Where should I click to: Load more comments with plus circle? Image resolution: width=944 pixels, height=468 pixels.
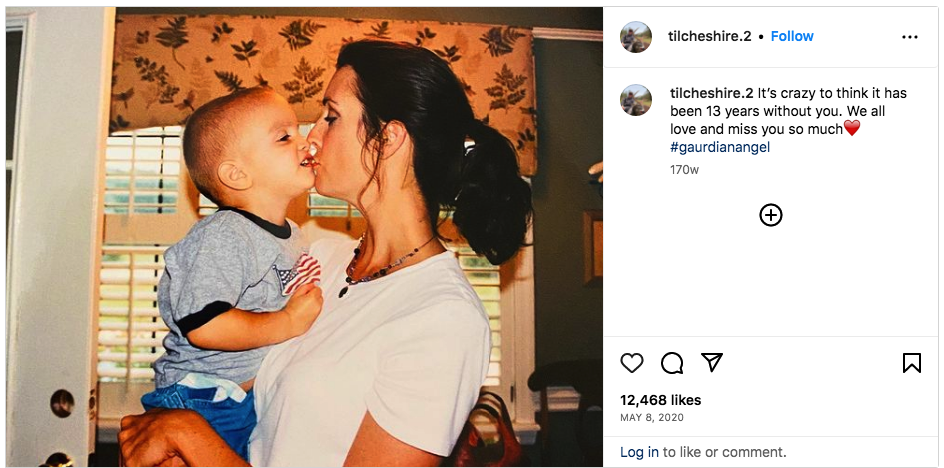click(771, 215)
